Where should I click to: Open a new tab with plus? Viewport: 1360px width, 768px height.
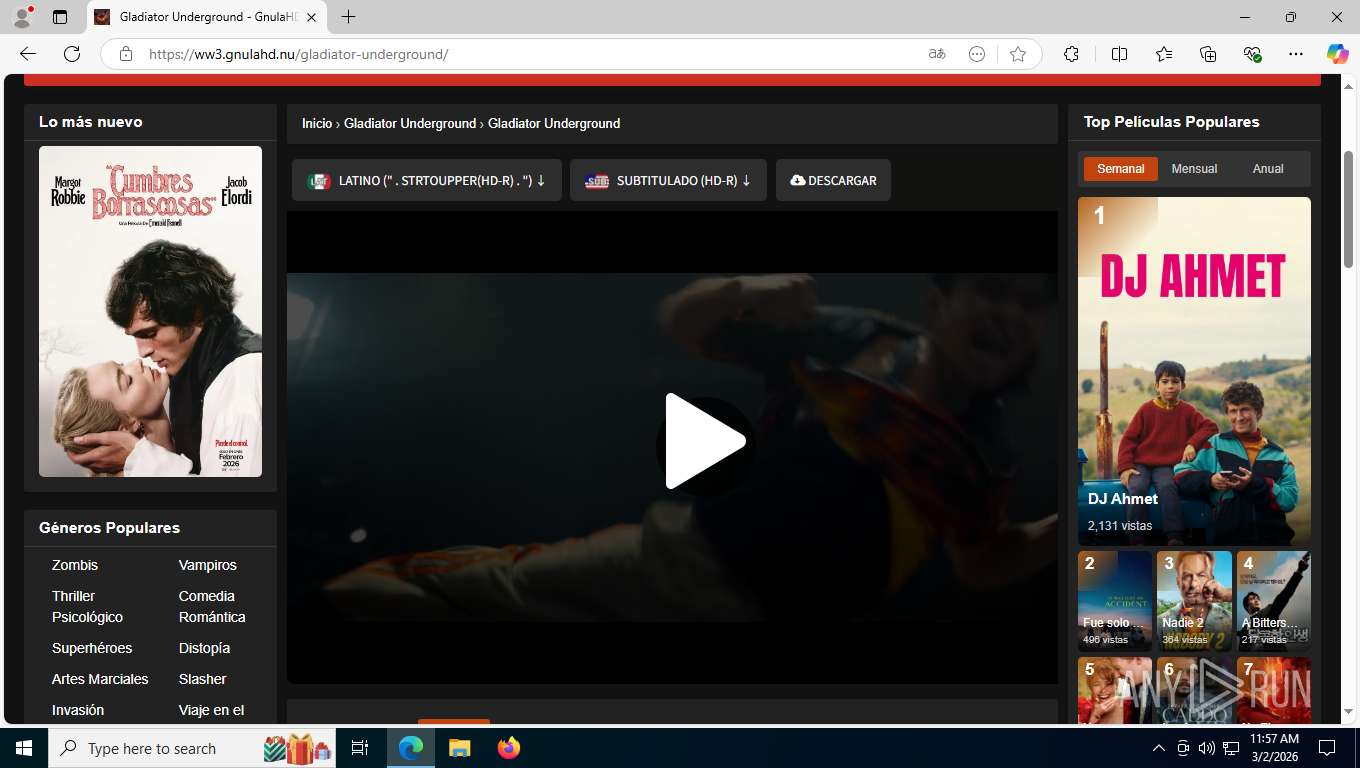pyautogui.click(x=348, y=17)
